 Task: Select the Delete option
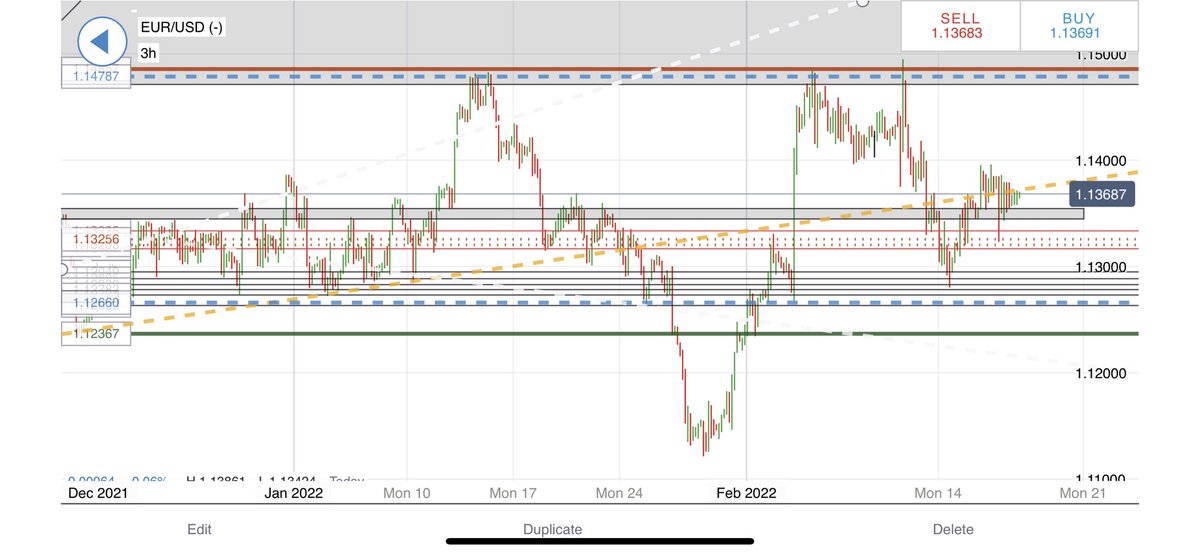[951, 530]
